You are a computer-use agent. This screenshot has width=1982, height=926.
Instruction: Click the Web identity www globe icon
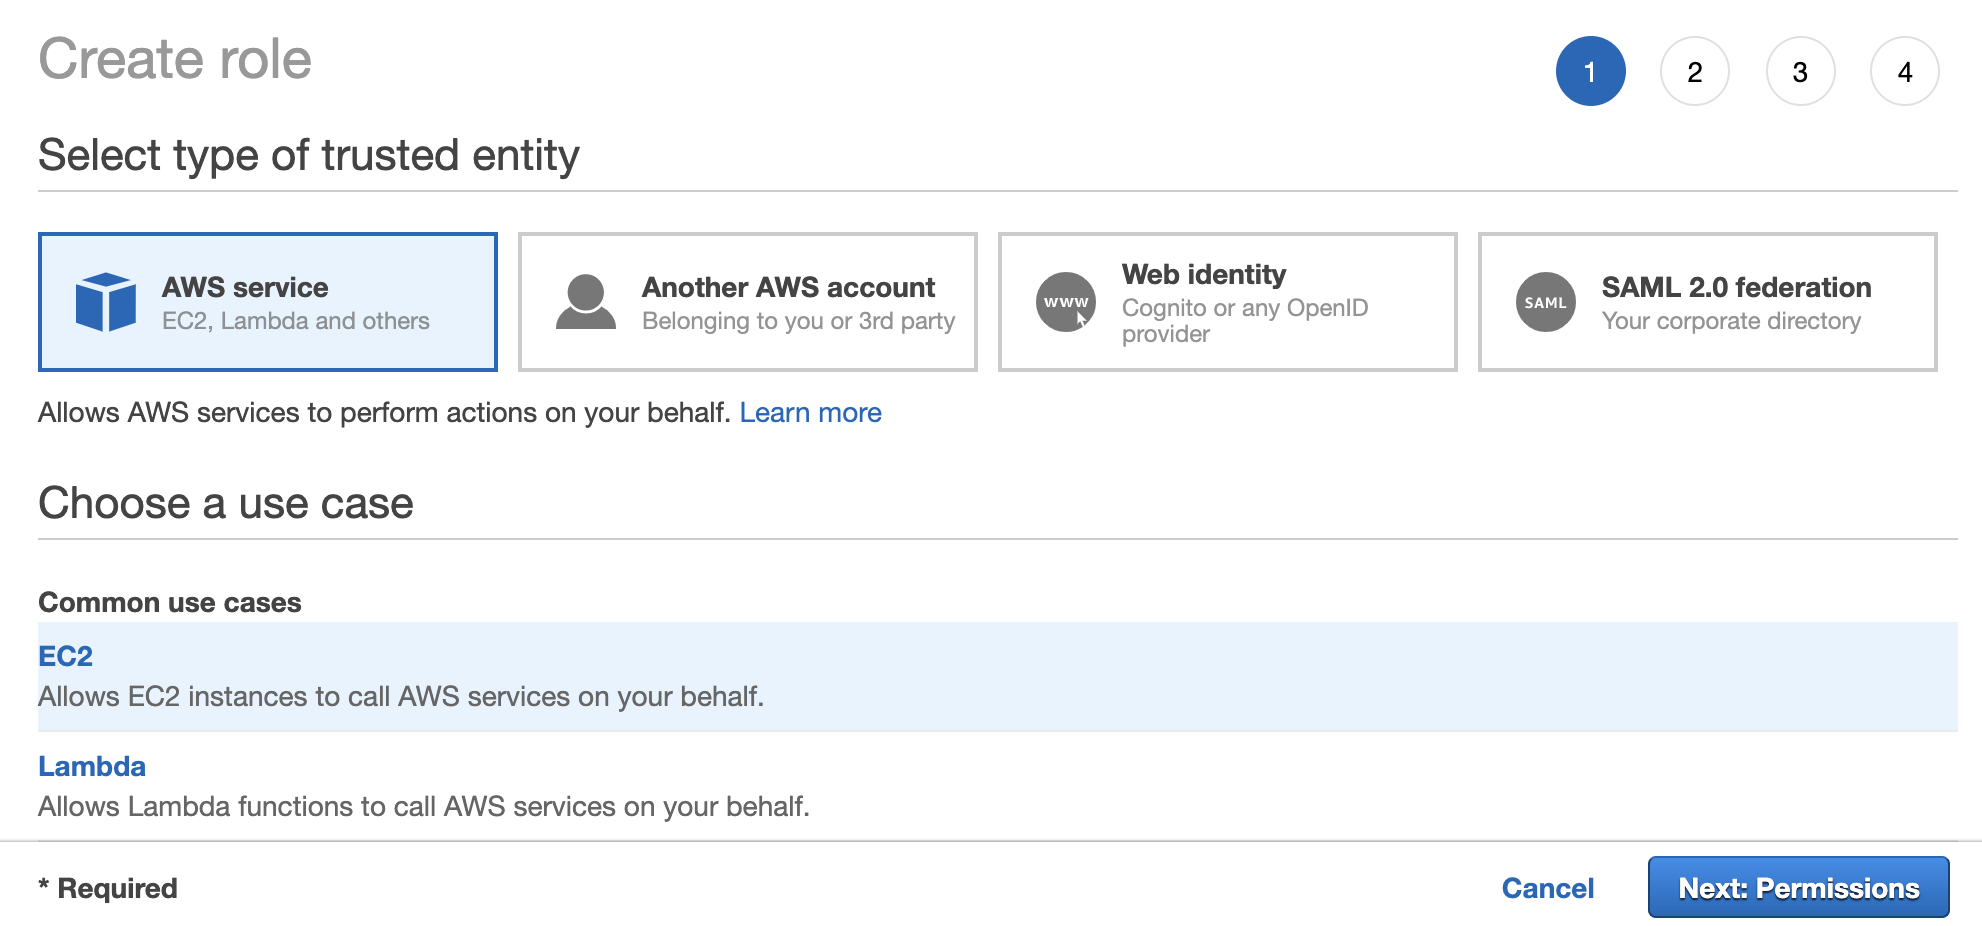[x=1065, y=302]
